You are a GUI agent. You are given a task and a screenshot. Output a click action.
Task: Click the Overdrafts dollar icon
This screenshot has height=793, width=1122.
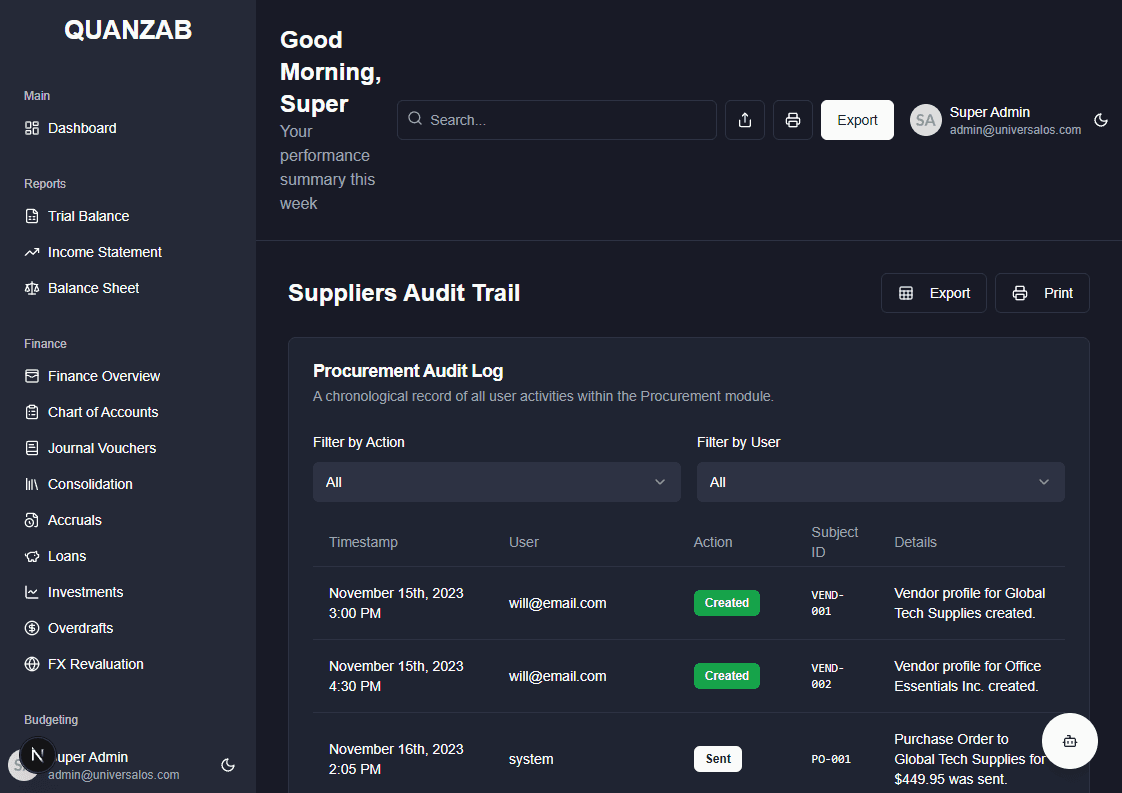[31, 628]
